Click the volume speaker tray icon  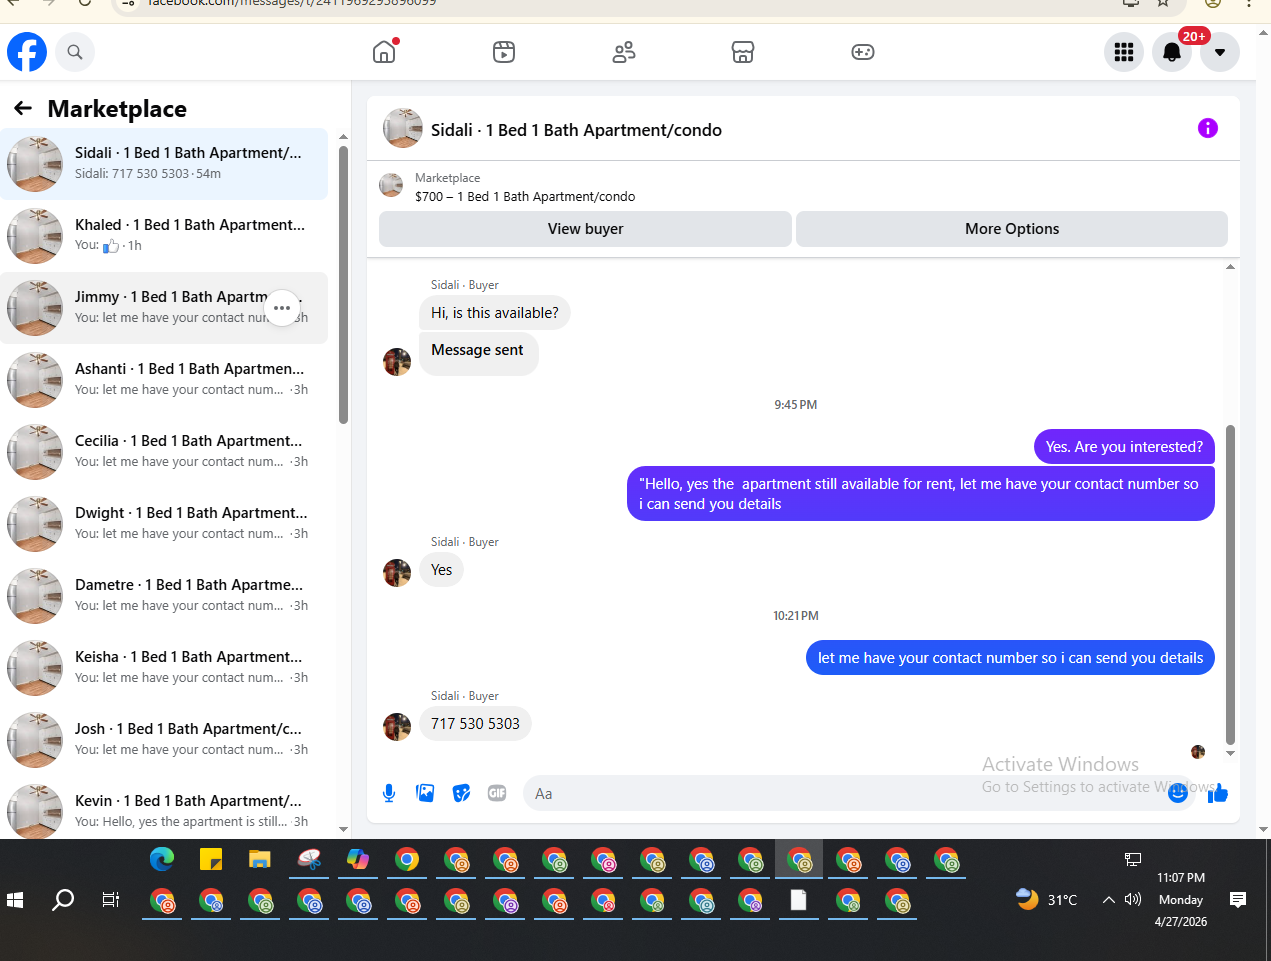[1133, 899]
